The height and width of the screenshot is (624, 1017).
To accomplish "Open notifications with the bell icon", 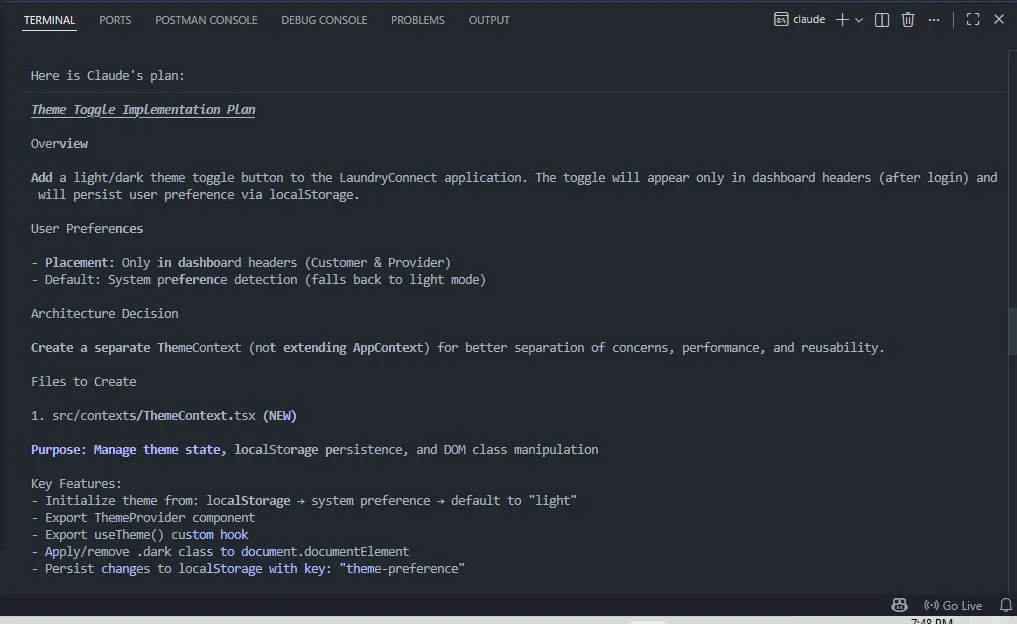I will [1005, 604].
